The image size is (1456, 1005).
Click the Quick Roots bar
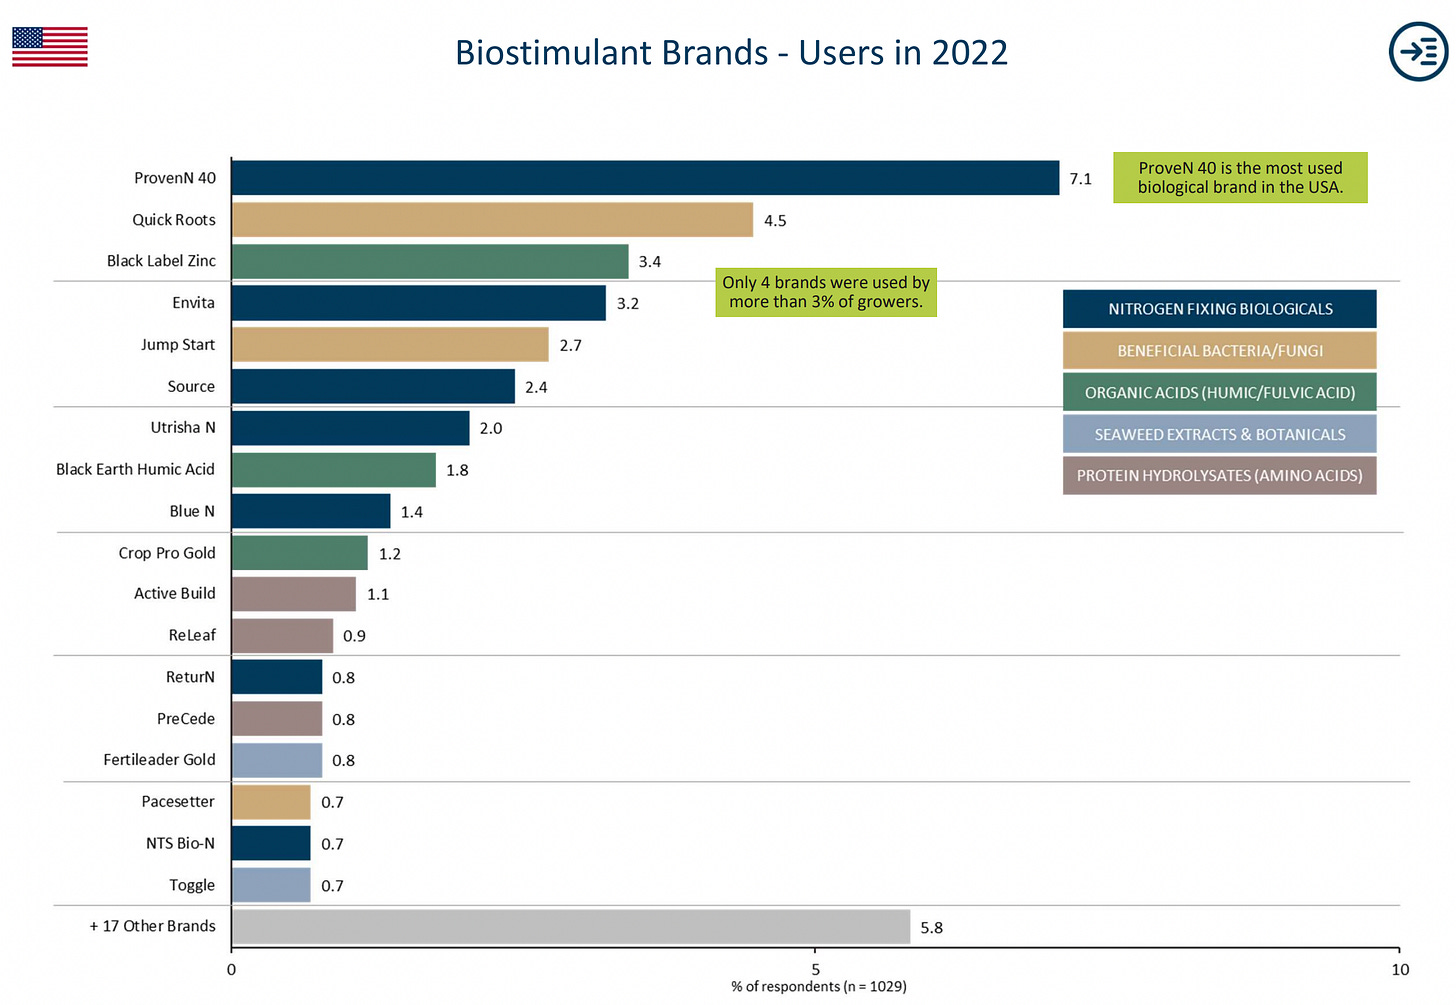[490, 219]
